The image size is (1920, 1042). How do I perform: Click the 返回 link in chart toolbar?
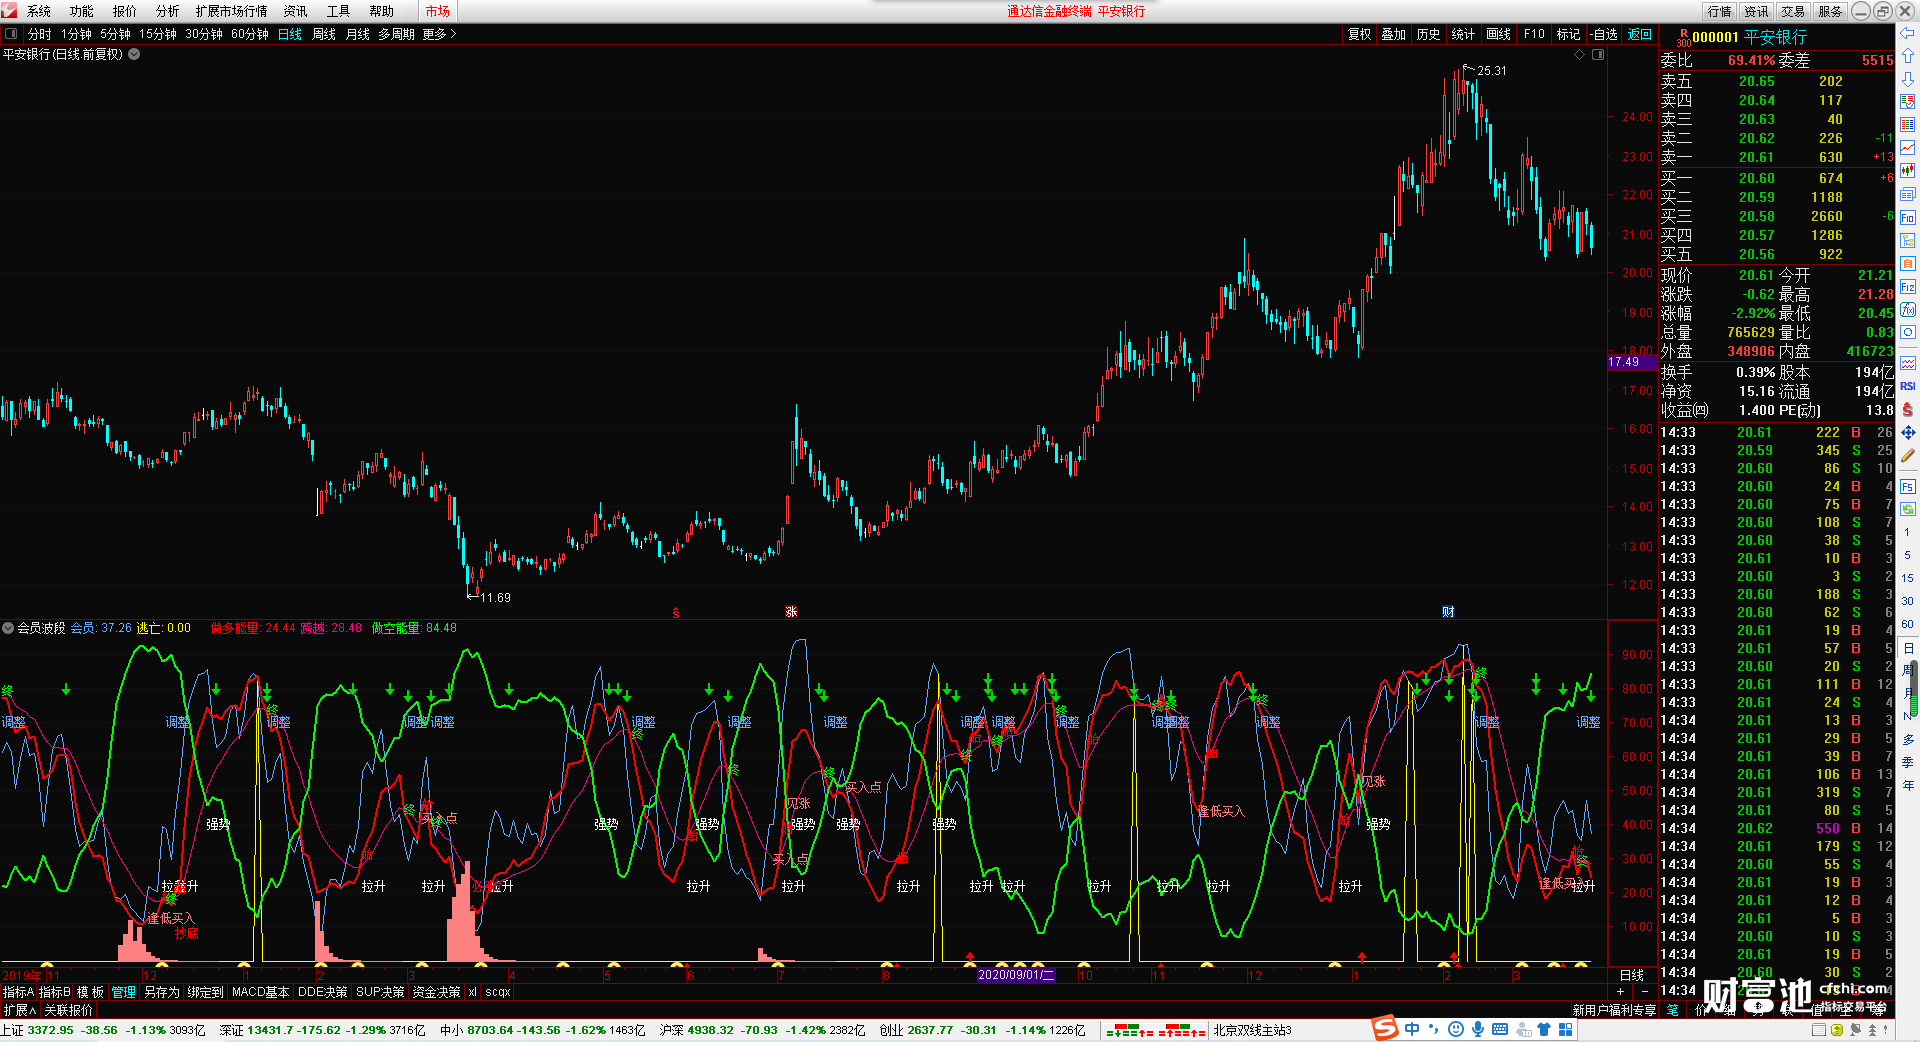click(x=1640, y=34)
